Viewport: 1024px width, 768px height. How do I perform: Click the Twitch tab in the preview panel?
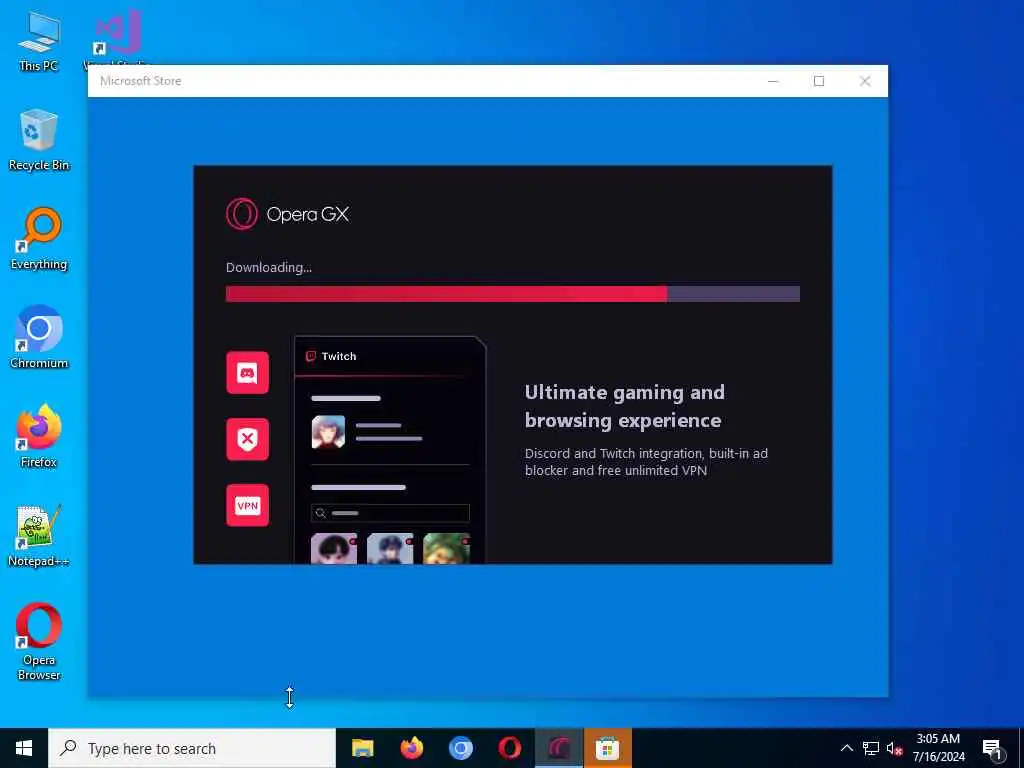[331, 357]
